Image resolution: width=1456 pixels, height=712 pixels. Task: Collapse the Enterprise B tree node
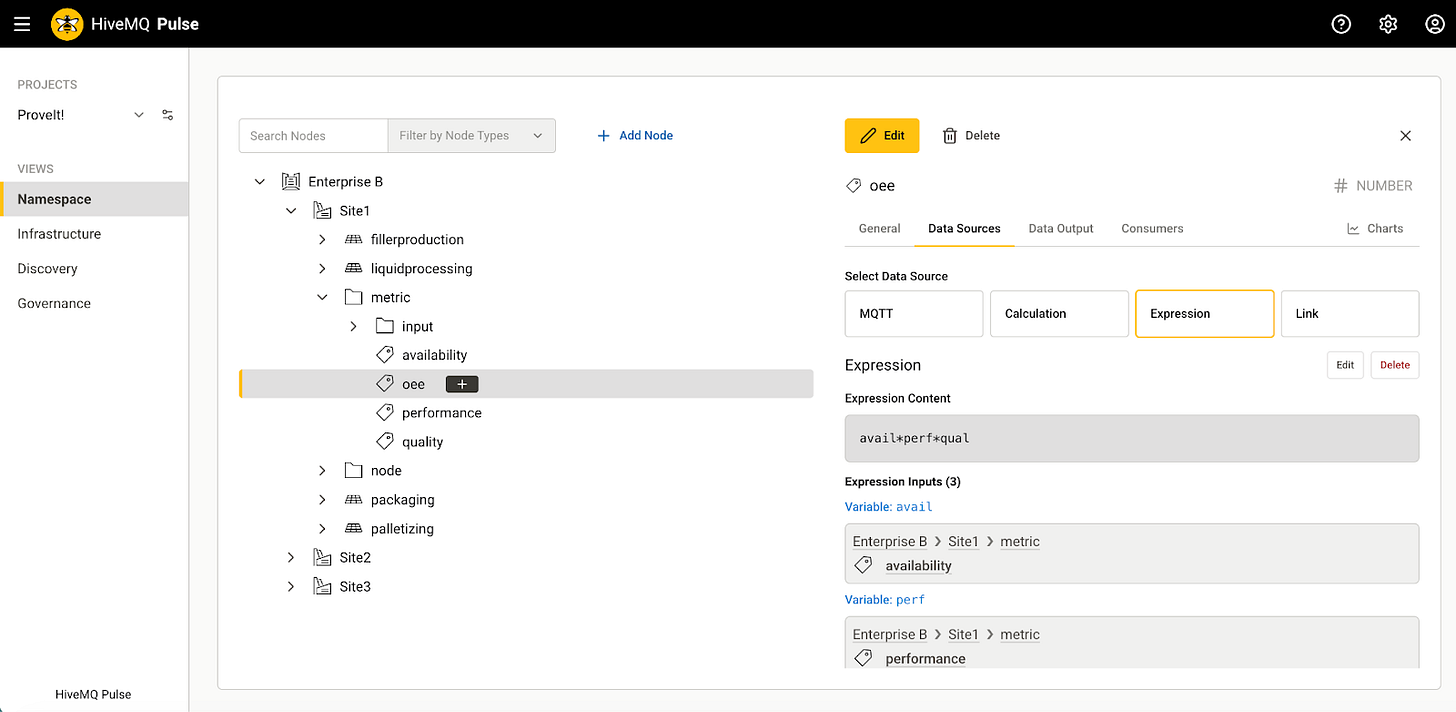260,182
